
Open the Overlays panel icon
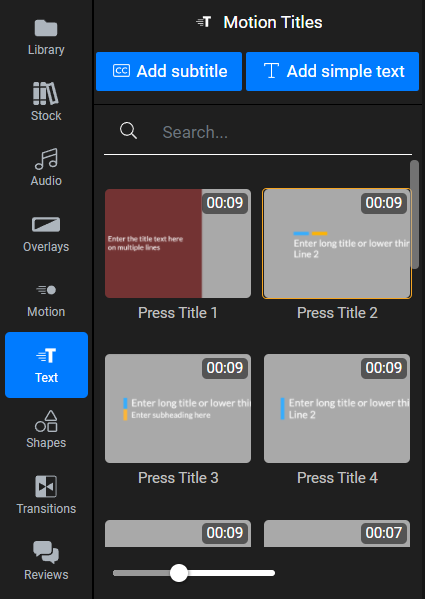[x=46, y=225]
